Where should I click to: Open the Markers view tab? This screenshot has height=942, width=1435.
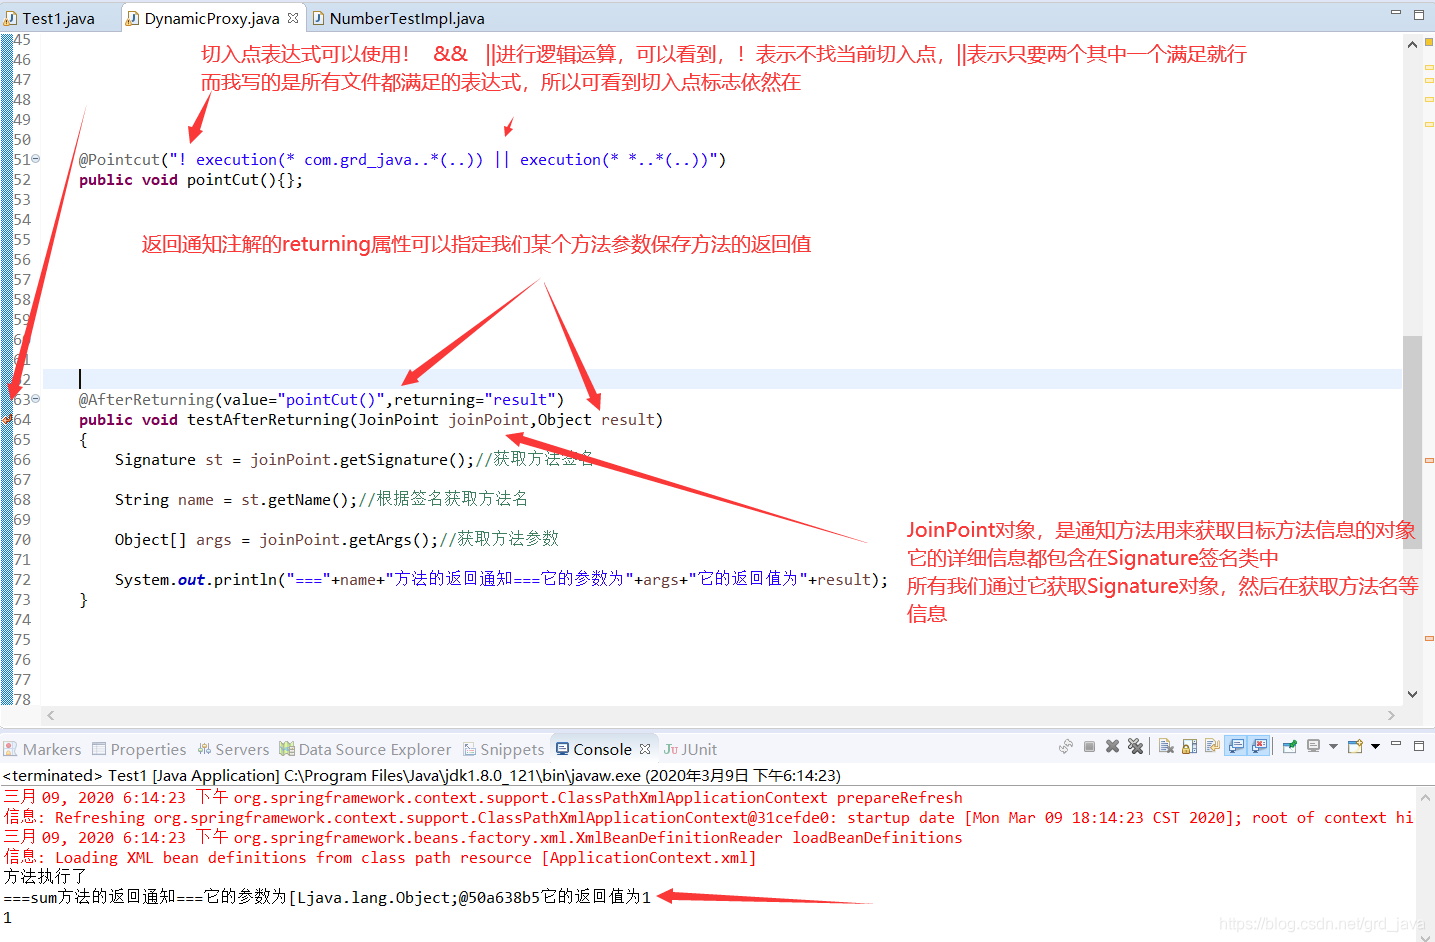click(x=43, y=749)
